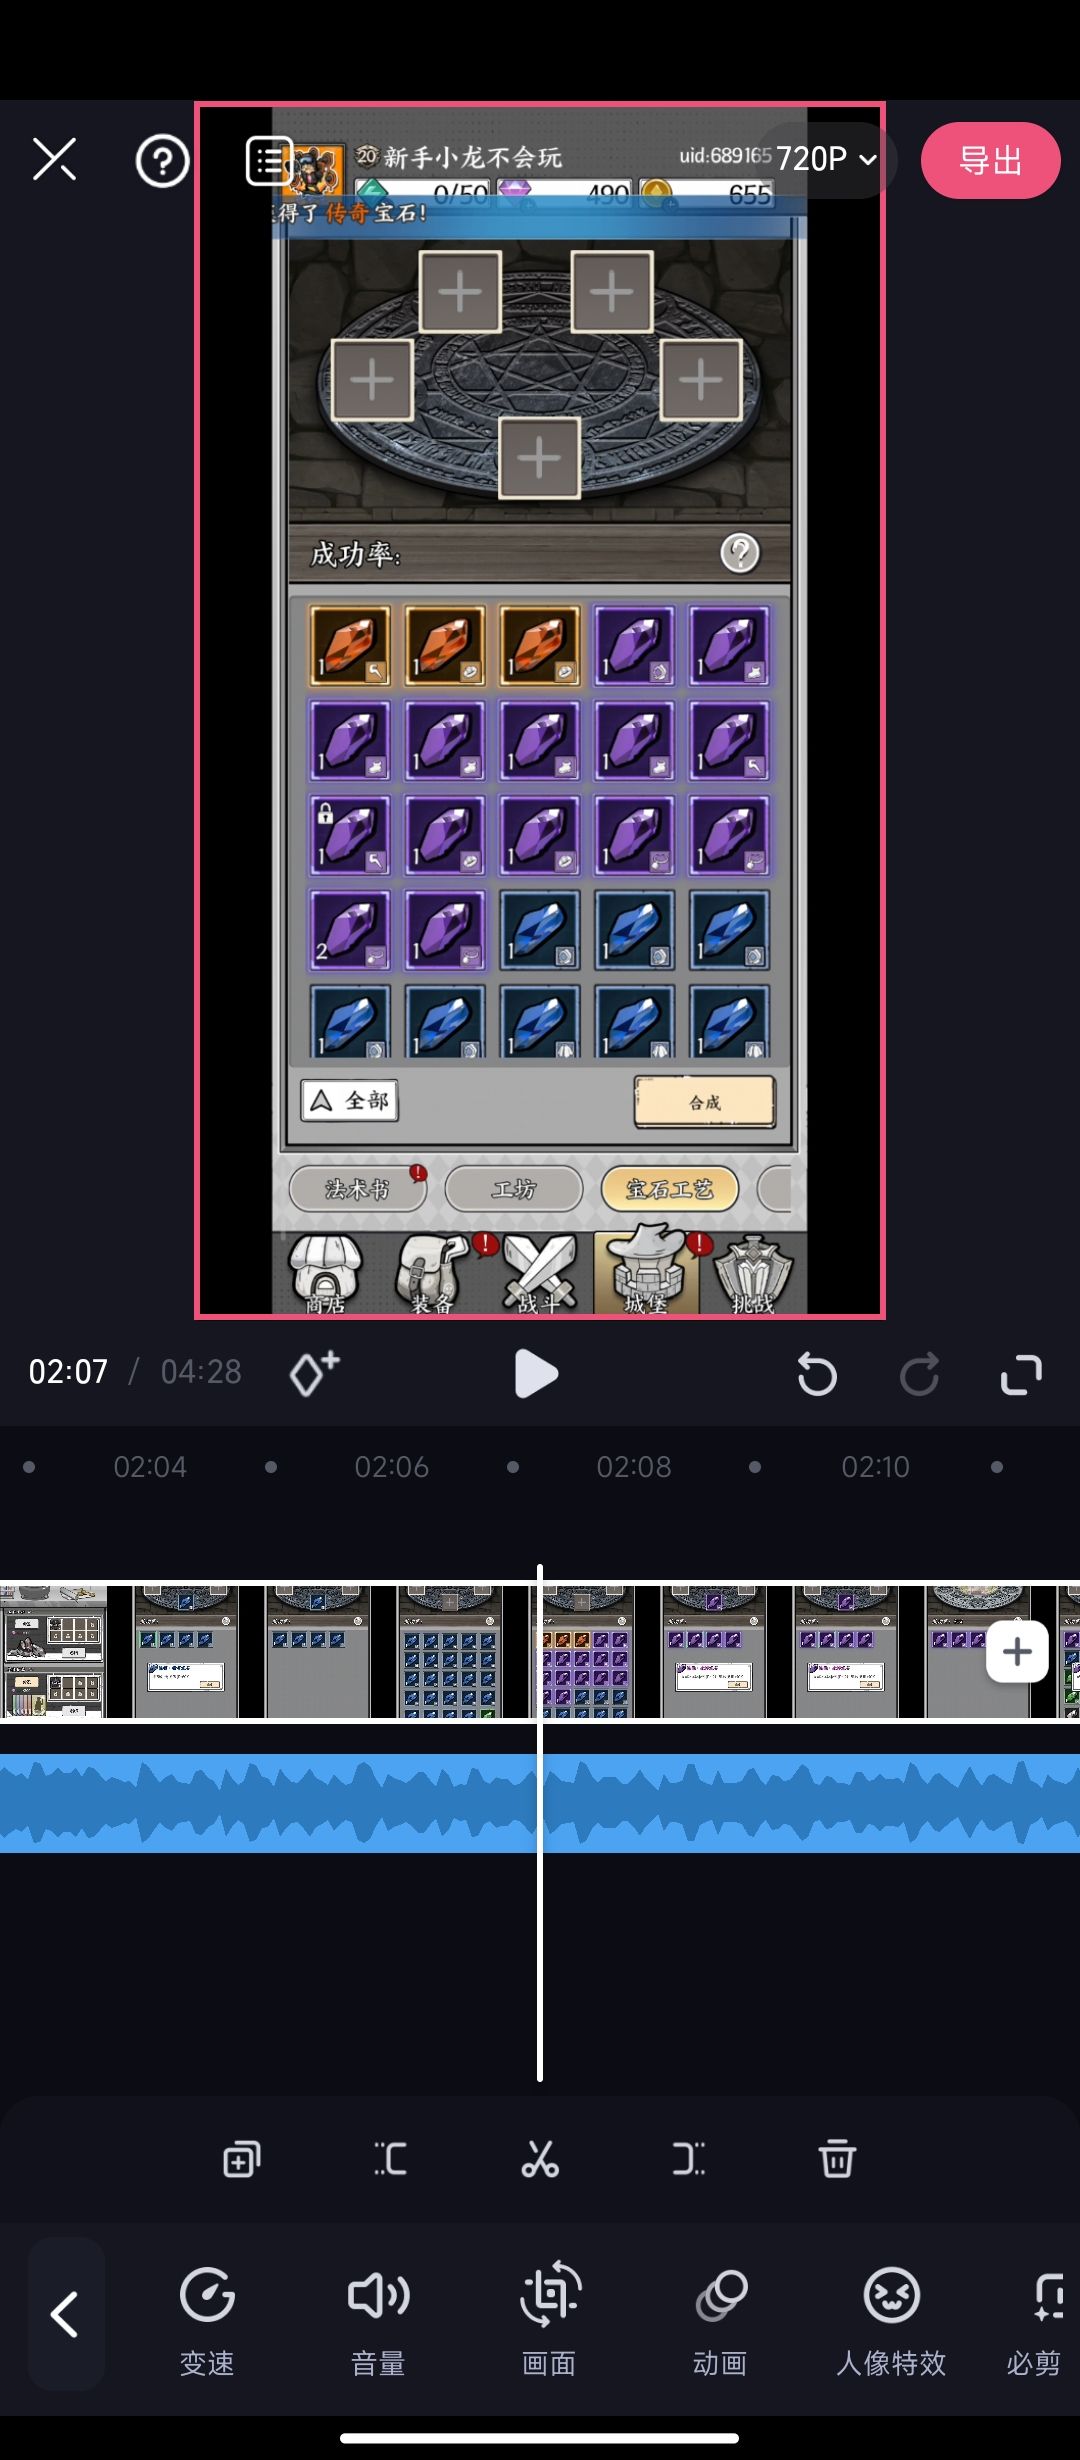1080x2460 pixels.
Task: Tap the 合成 button in the game preview
Action: 704,1102
